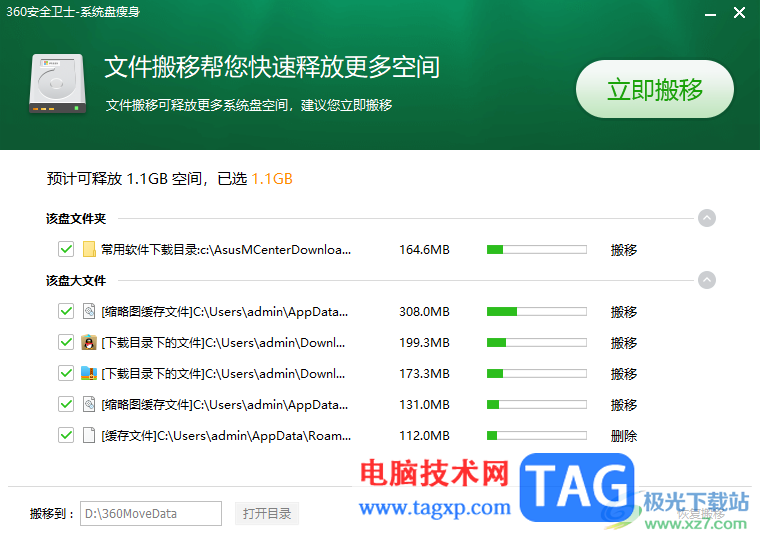Viewport: 760px width, 540px height.
Task: Click the 搬移到 path input field
Action: point(151,513)
